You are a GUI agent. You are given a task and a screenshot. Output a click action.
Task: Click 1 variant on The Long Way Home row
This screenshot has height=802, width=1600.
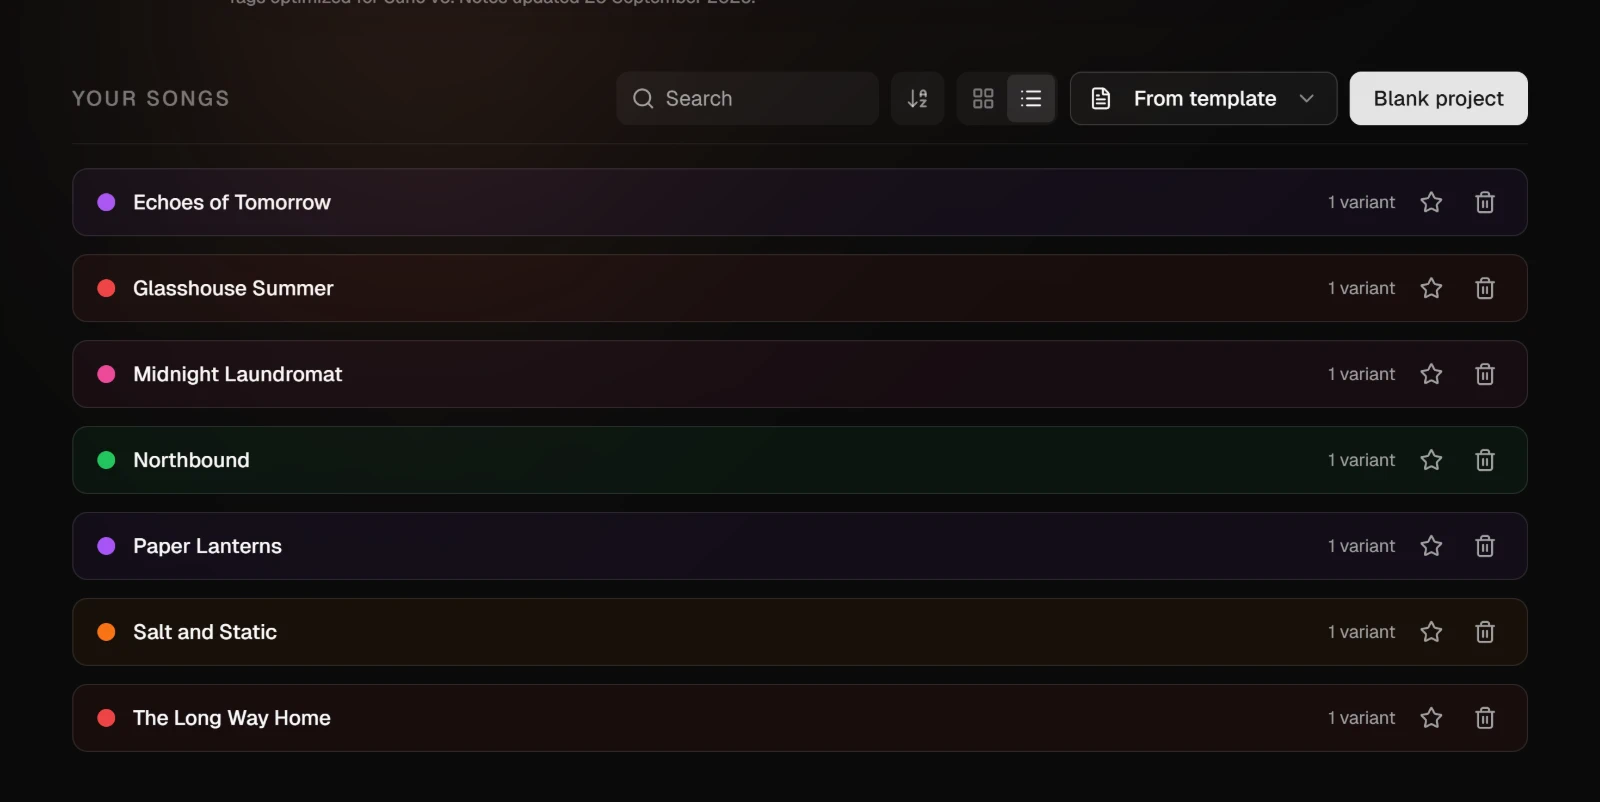pos(1361,718)
